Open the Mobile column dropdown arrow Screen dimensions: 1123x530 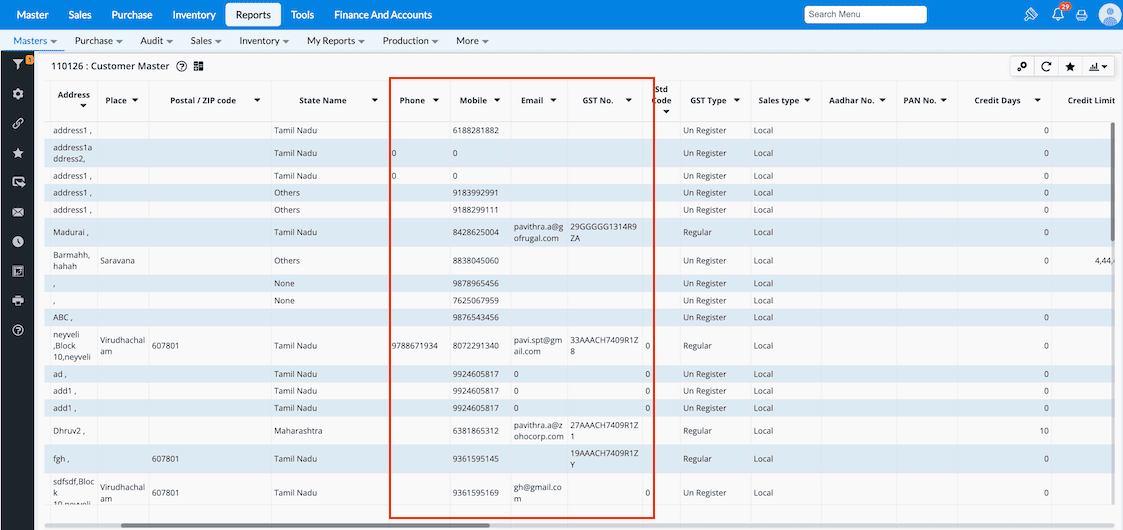(498, 101)
